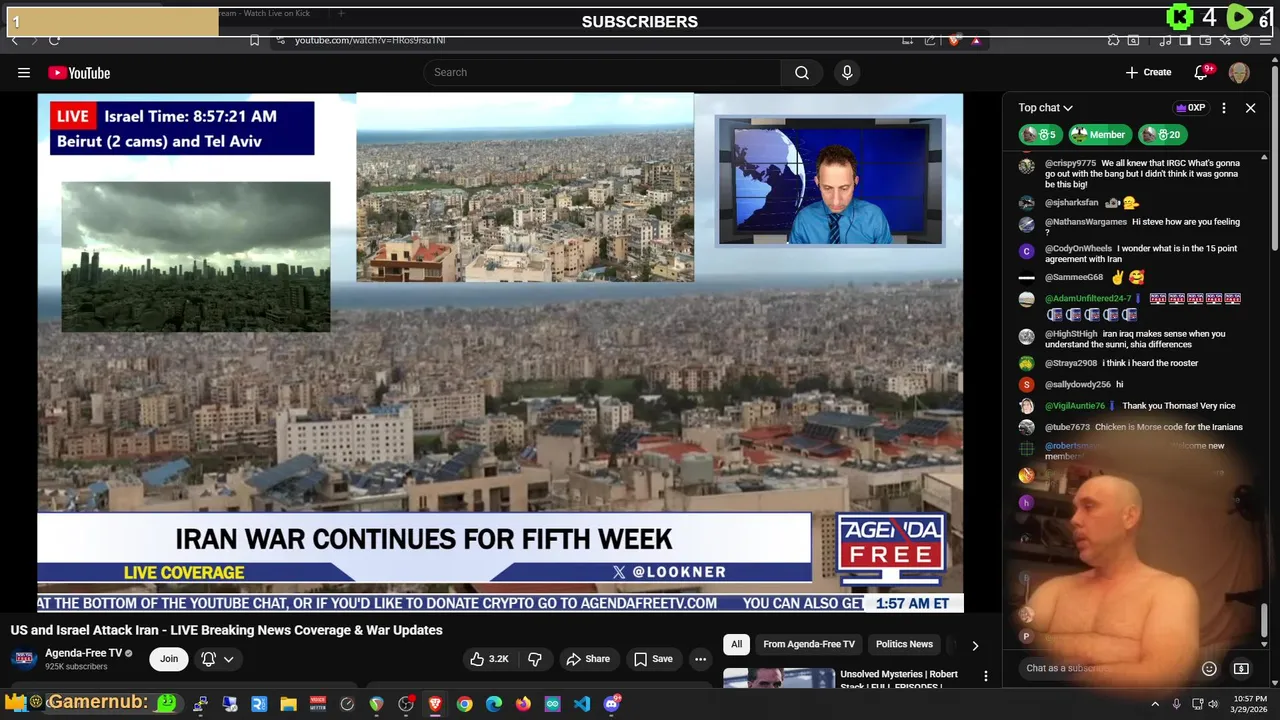1280x720 pixels.
Task: Open the 0XP crown points badge
Action: tap(1190, 108)
